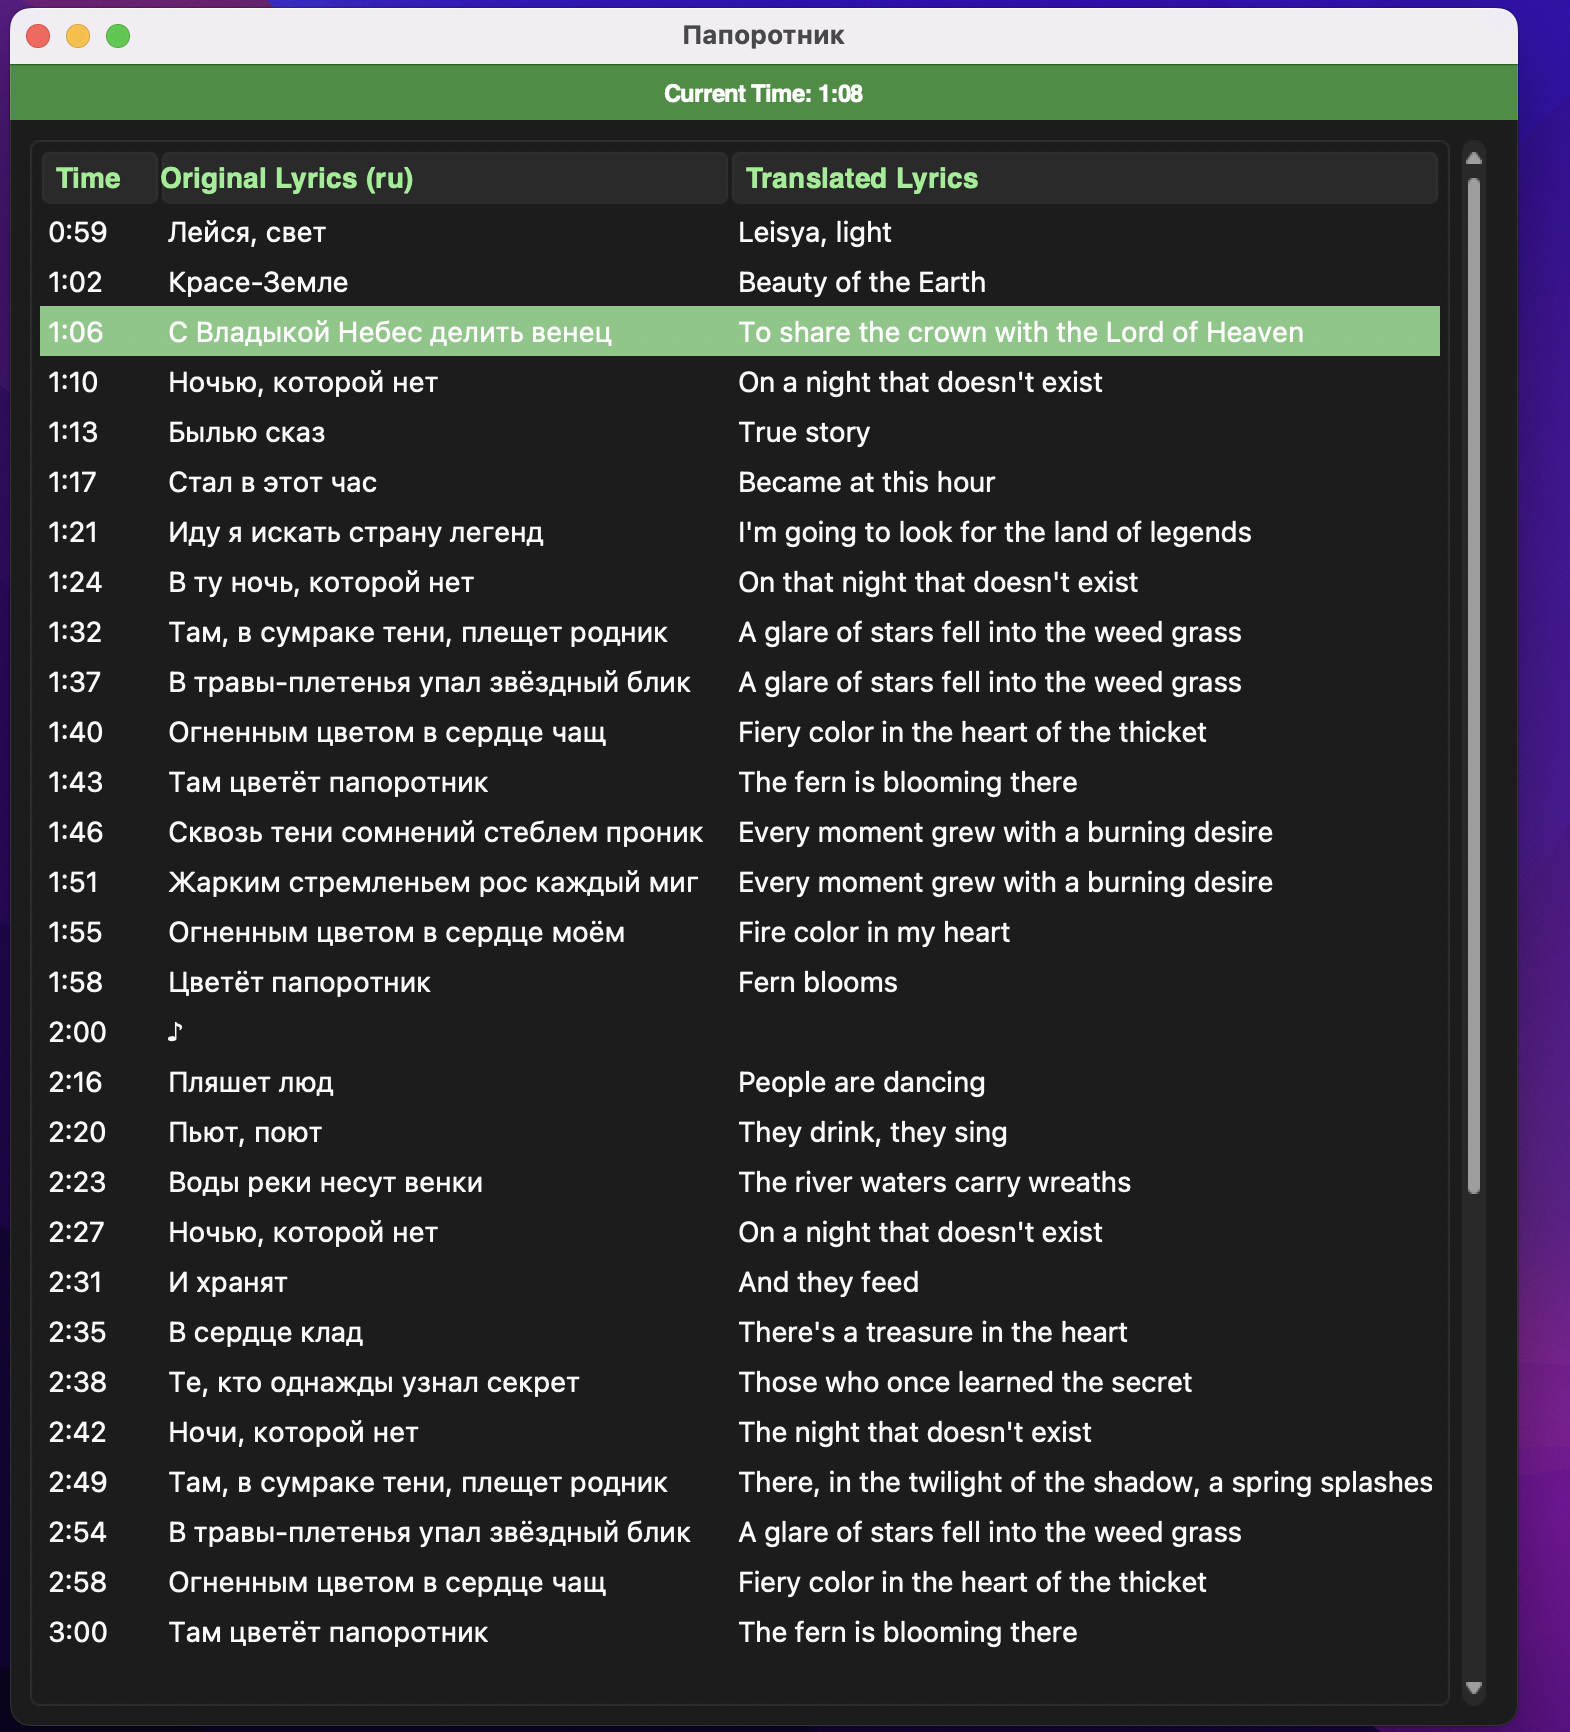Viewport: 1570px width, 1732px height.
Task: Select the lyric 'Пляшет люд'
Action: click(251, 1082)
